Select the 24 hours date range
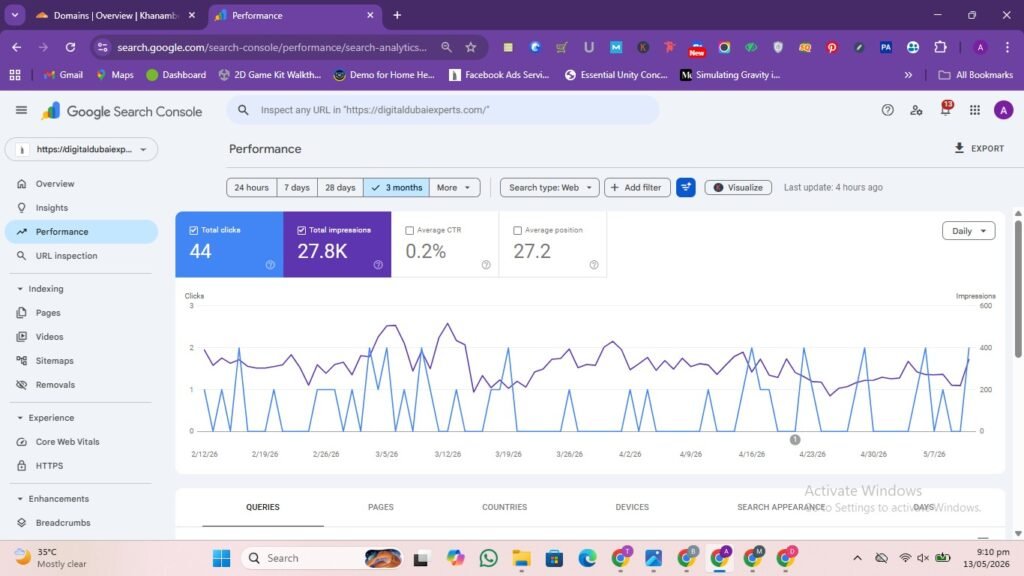 251,187
